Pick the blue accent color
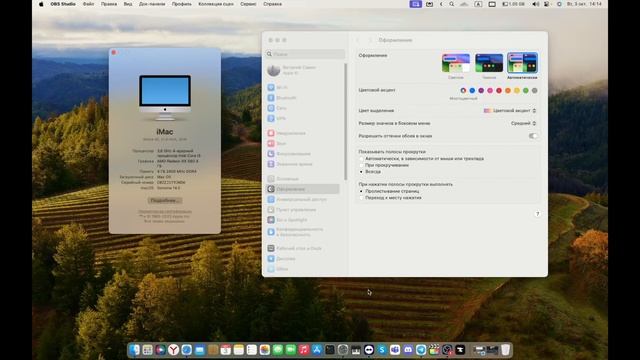640x360 pixels. click(x=472, y=91)
